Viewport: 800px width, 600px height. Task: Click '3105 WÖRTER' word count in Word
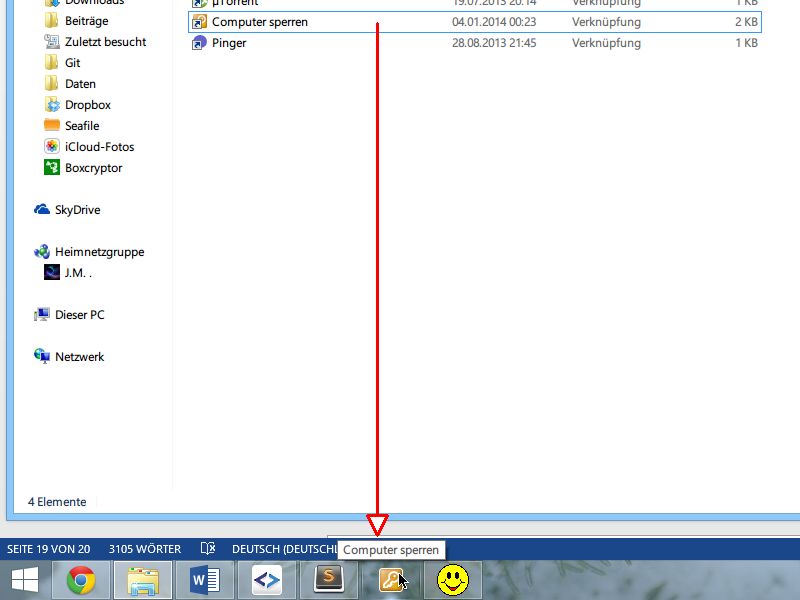(145, 549)
